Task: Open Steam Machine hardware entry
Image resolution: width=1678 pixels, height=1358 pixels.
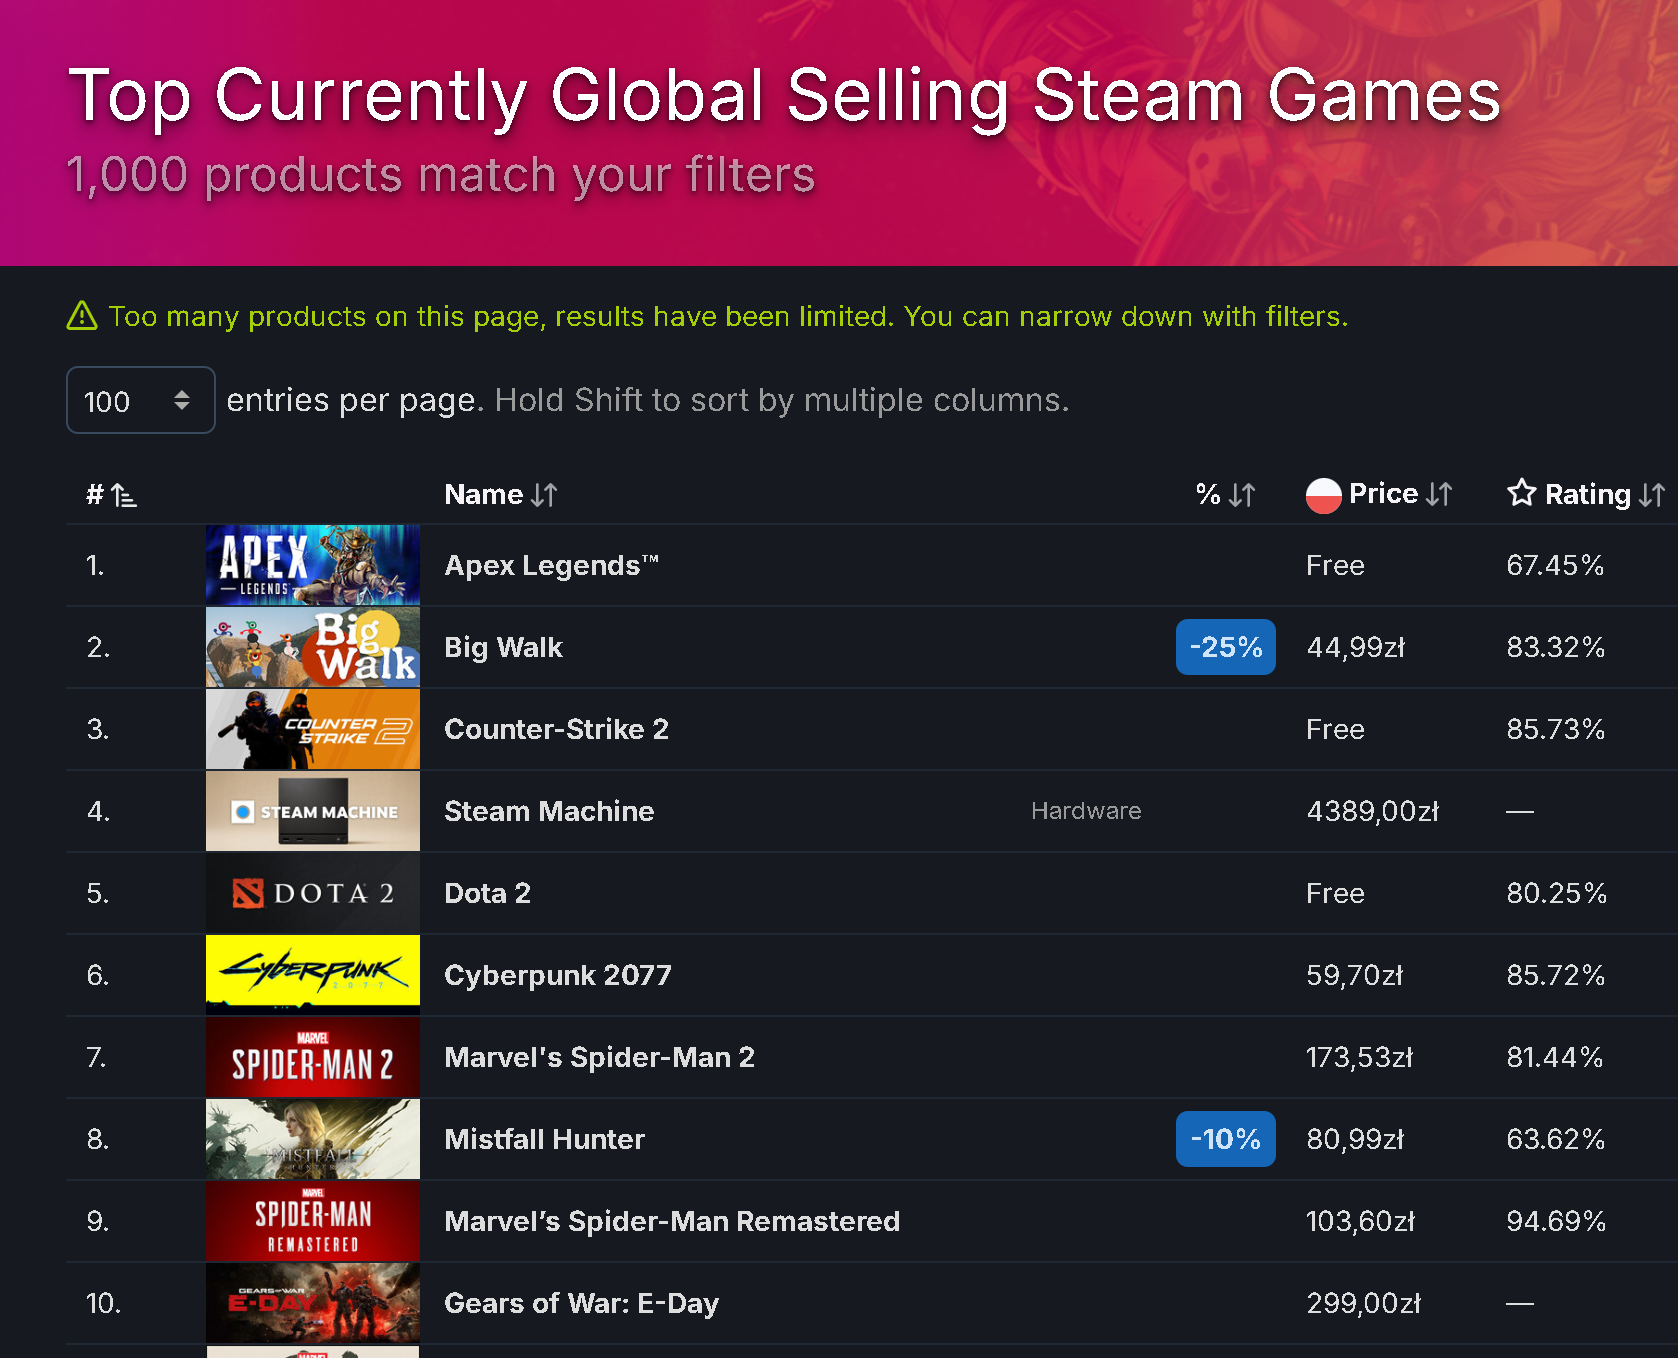Action: [549, 811]
